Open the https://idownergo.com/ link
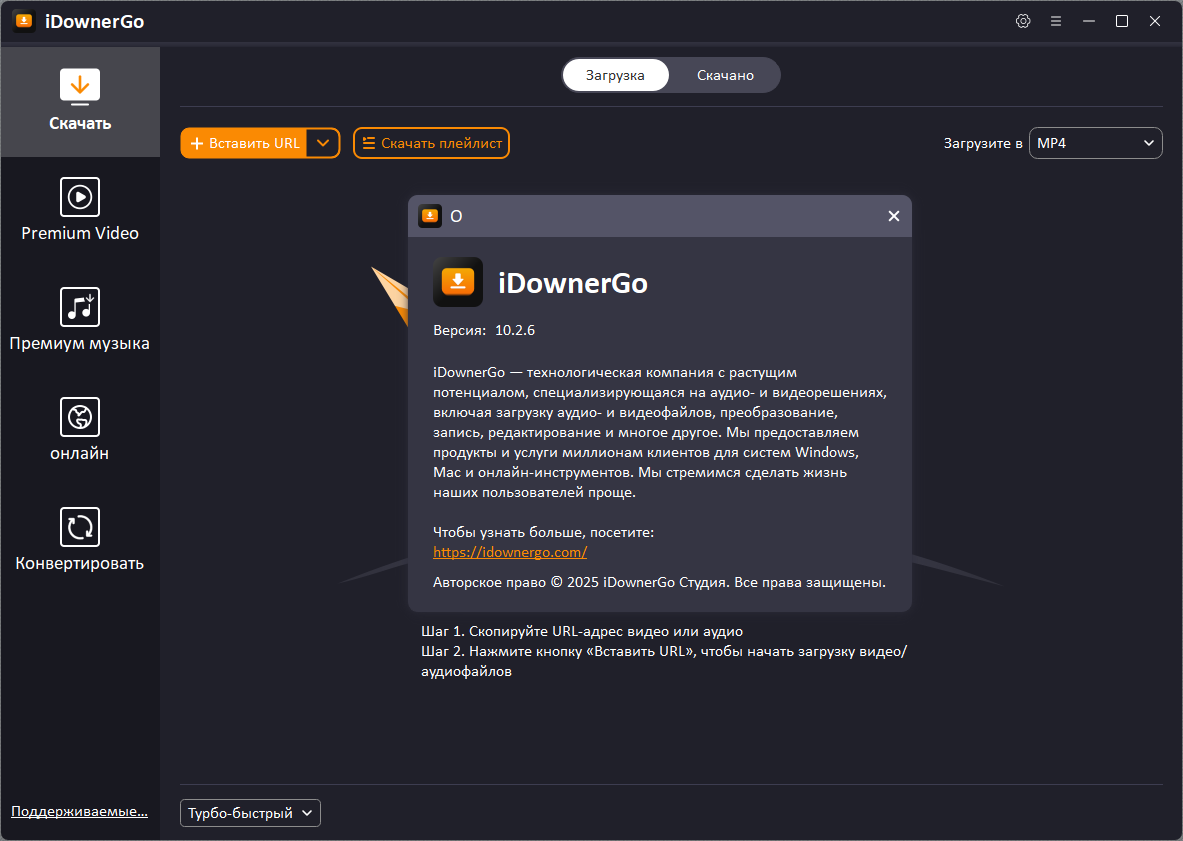Screen dimensions: 1183x841 tap(510, 552)
